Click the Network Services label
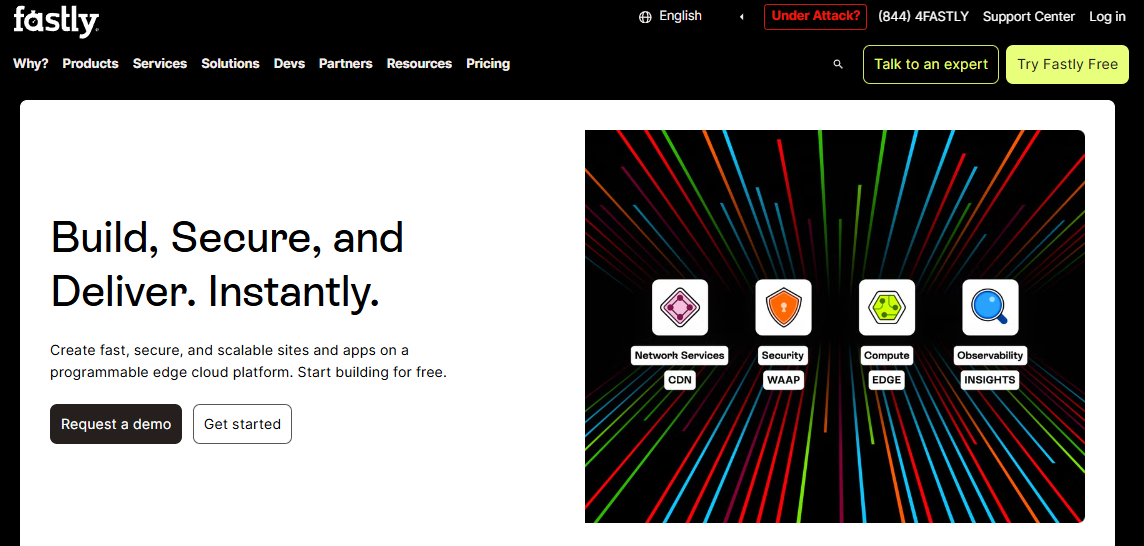The width and height of the screenshot is (1144, 546). click(x=679, y=355)
